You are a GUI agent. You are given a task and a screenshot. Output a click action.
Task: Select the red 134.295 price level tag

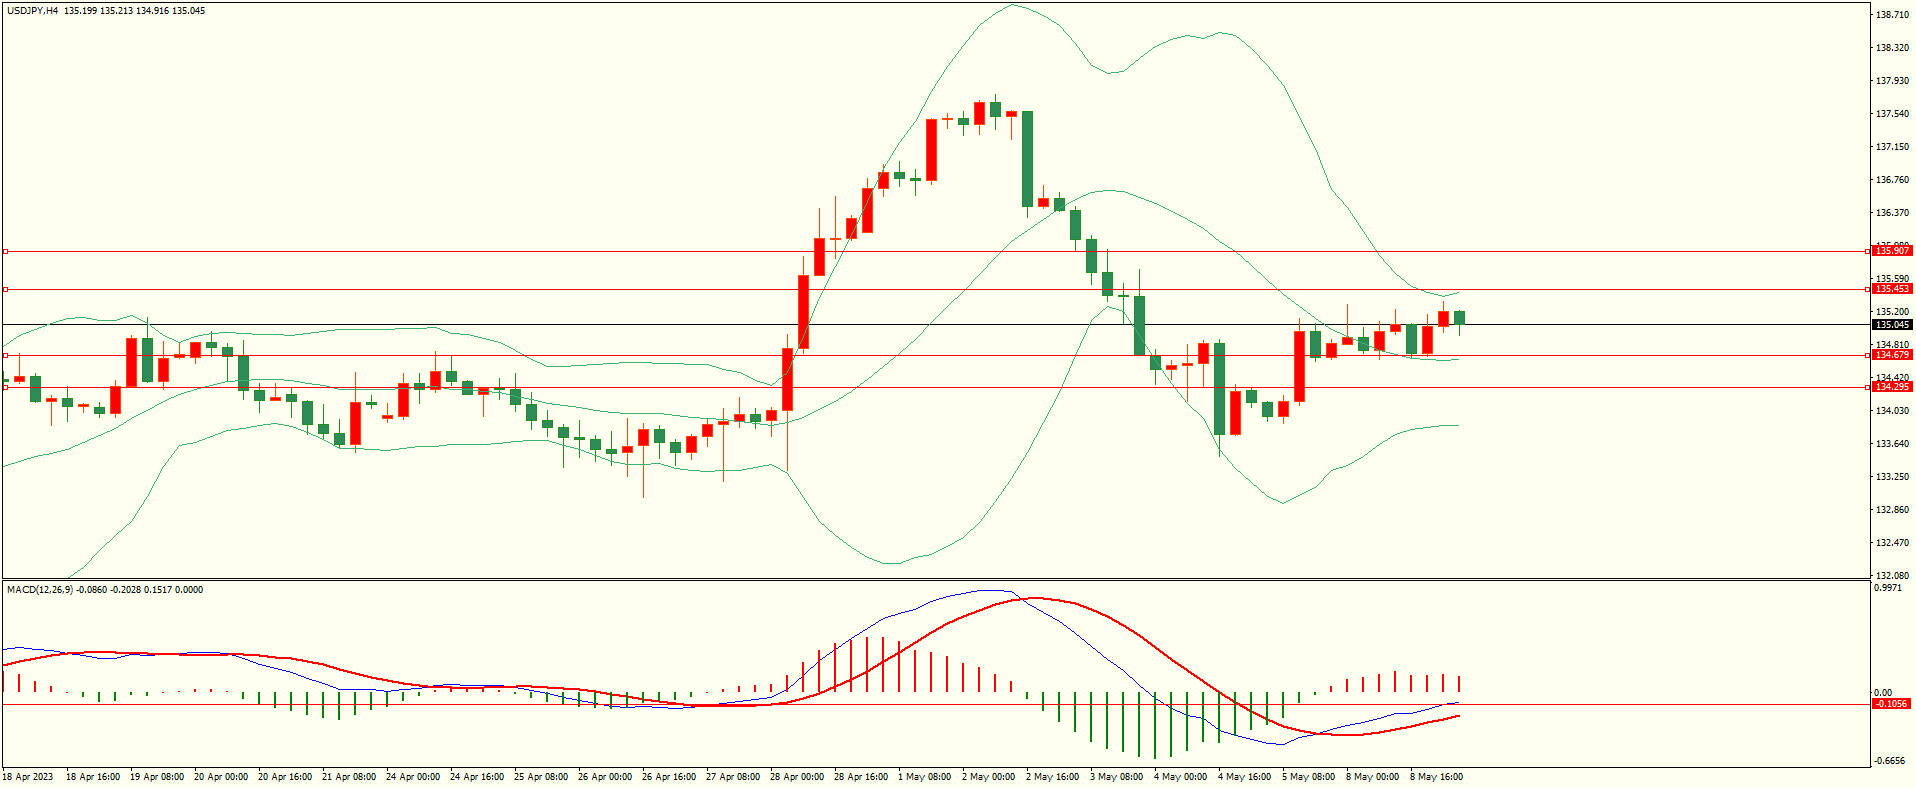[x=1892, y=387]
